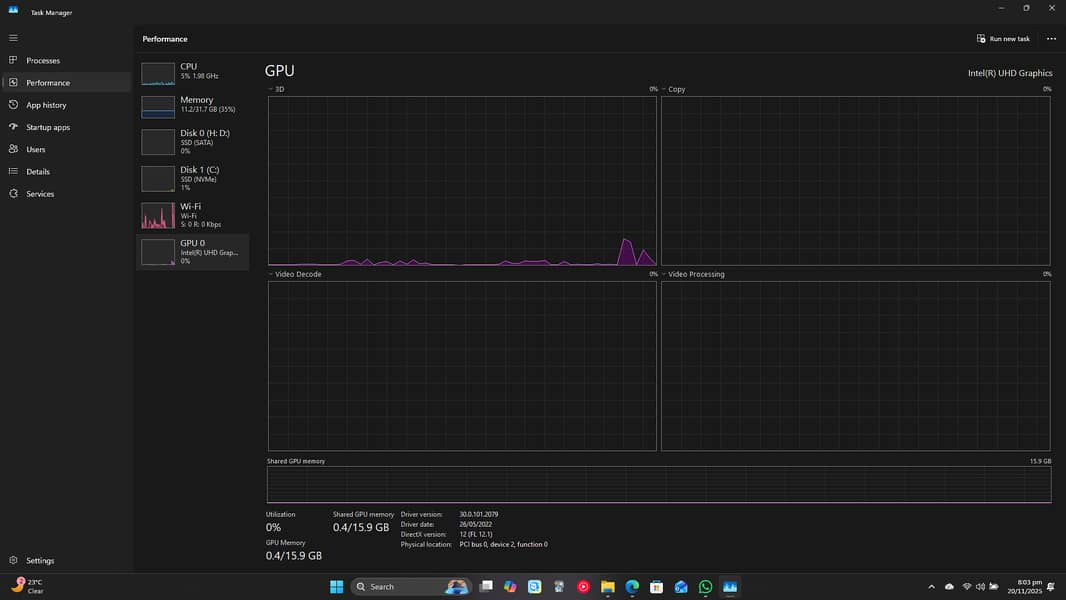Image resolution: width=1066 pixels, height=600 pixels.
Task: Show Wi-Fi performance graph
Action: pyautogui.click(x=192, y=215)
